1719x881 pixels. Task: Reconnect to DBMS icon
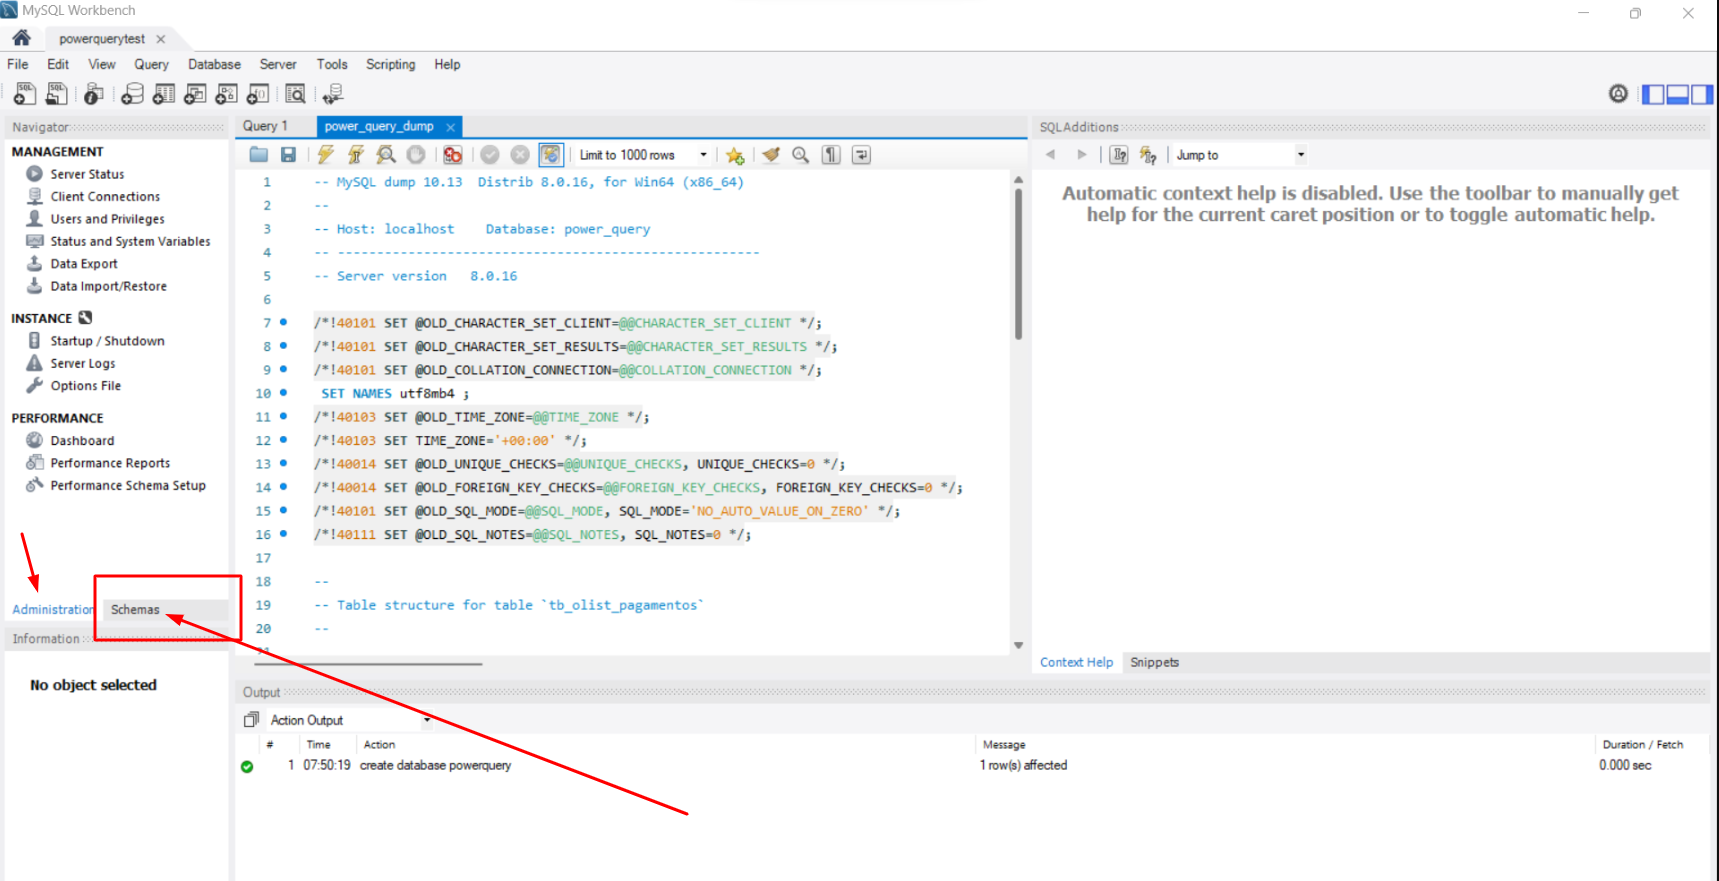tap(333, 94)
